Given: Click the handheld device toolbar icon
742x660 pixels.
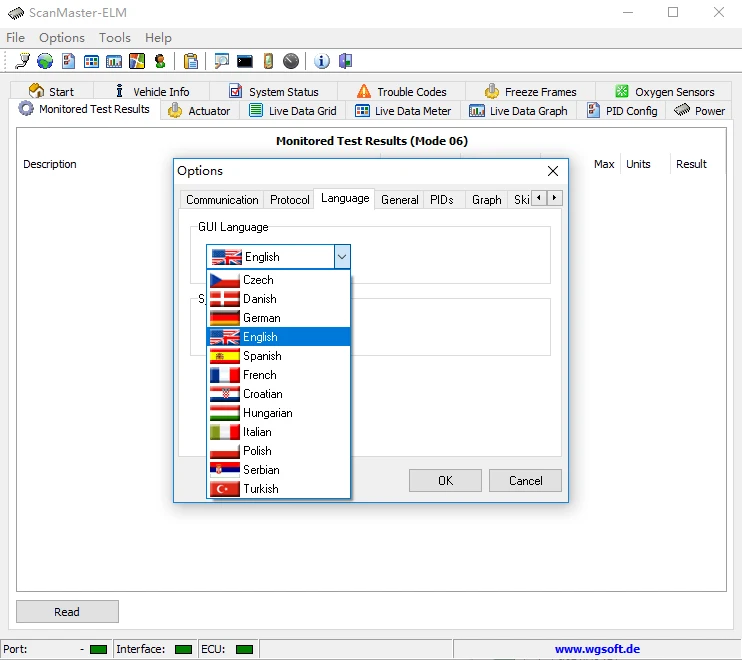Looking at the screenshot, I should pyautogui.click(x=268, y=61).
